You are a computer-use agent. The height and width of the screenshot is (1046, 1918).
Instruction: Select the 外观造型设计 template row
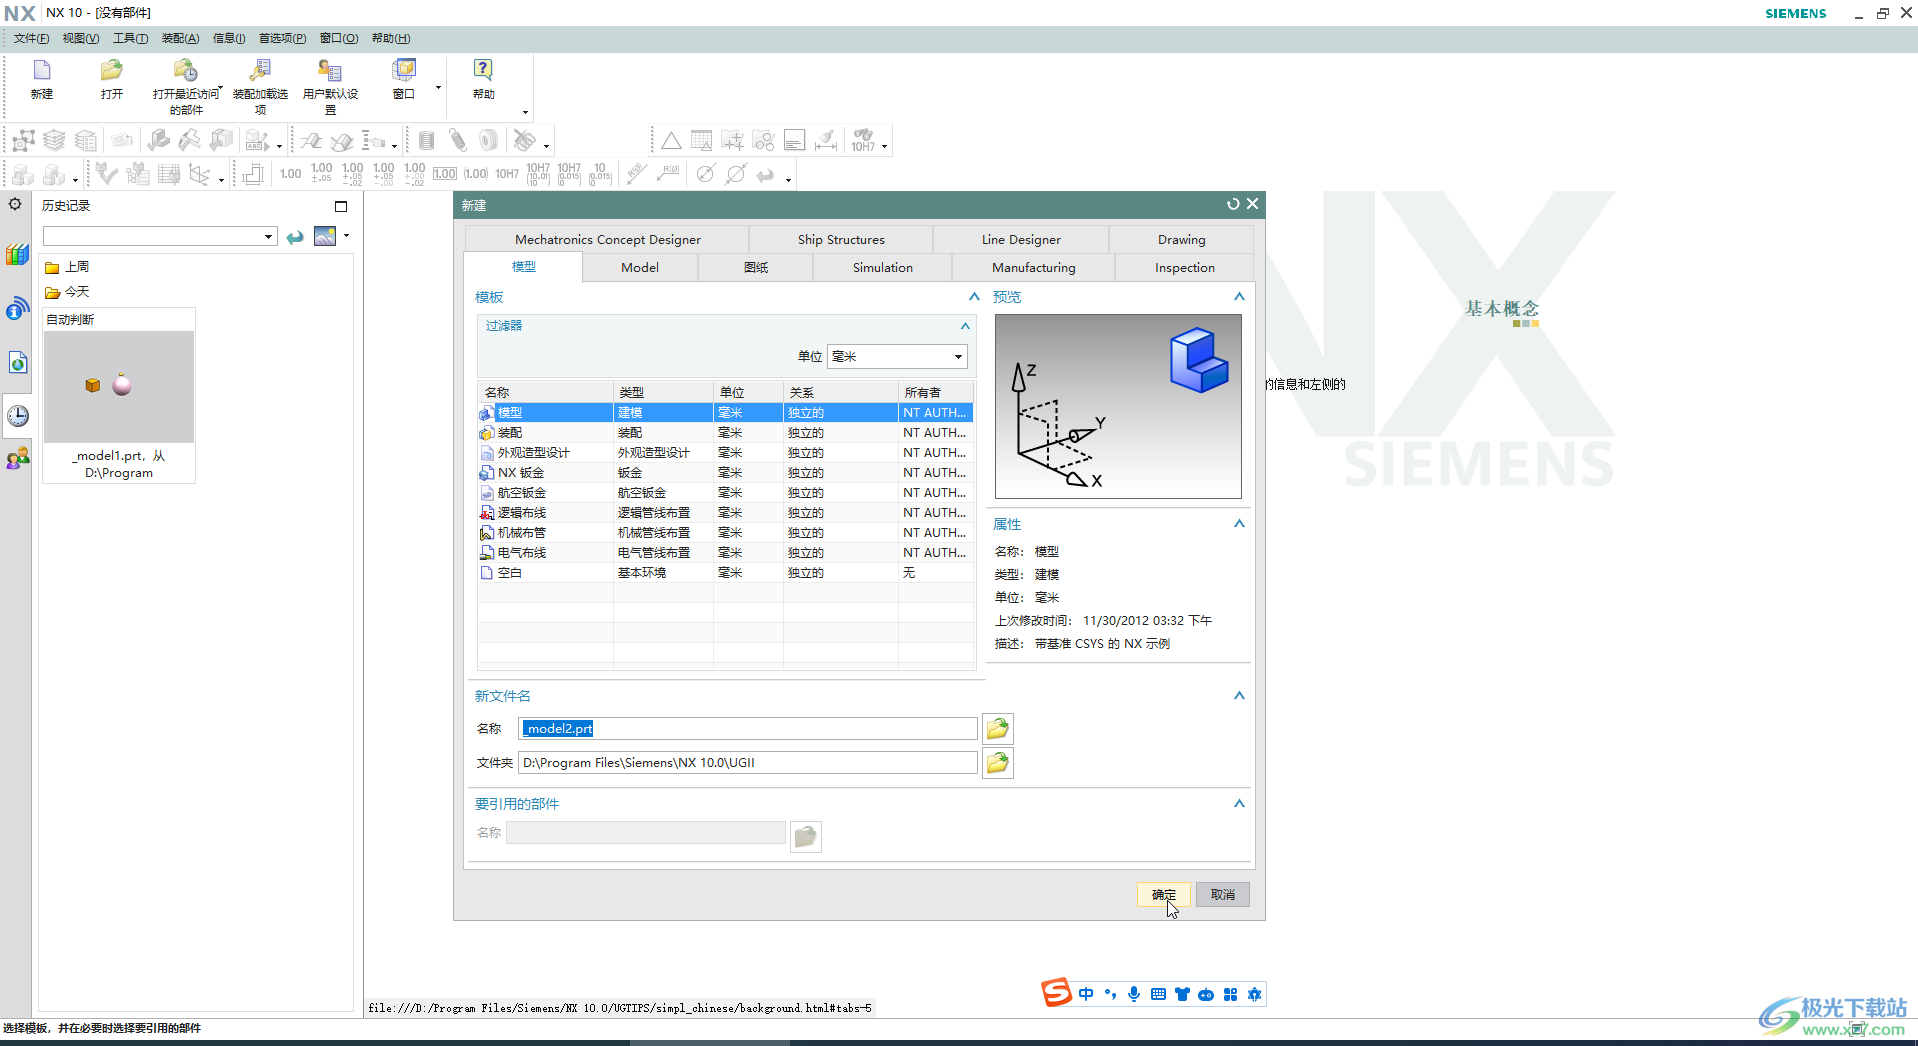point(725,453)
